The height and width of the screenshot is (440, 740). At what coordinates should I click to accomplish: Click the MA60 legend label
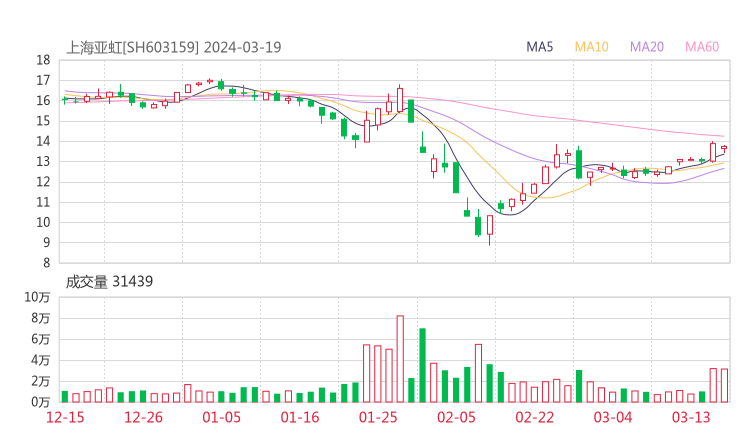point(702,47)
